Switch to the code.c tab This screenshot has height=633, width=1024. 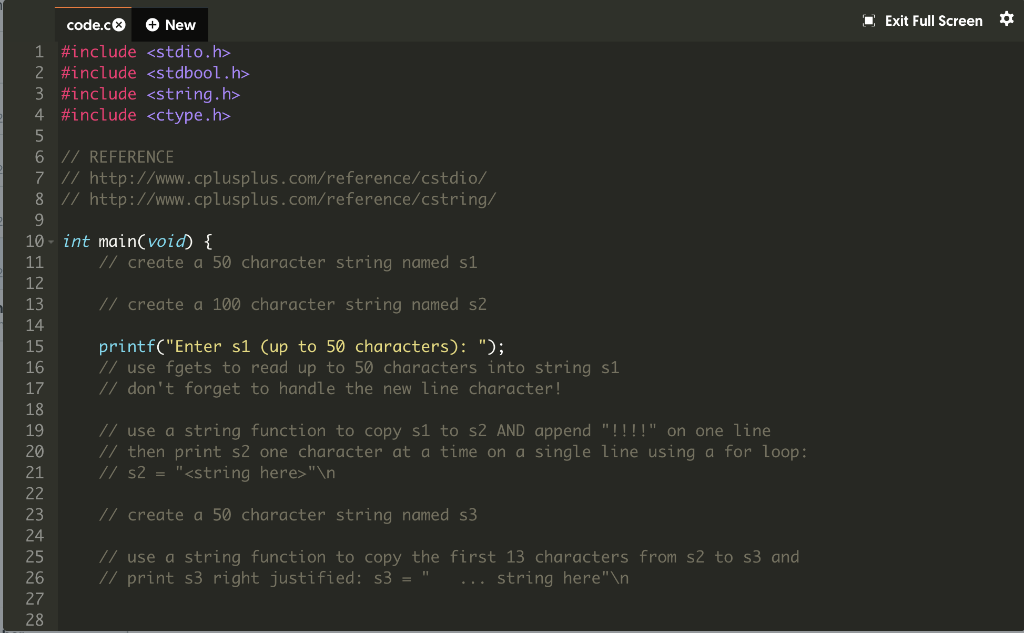90,24
